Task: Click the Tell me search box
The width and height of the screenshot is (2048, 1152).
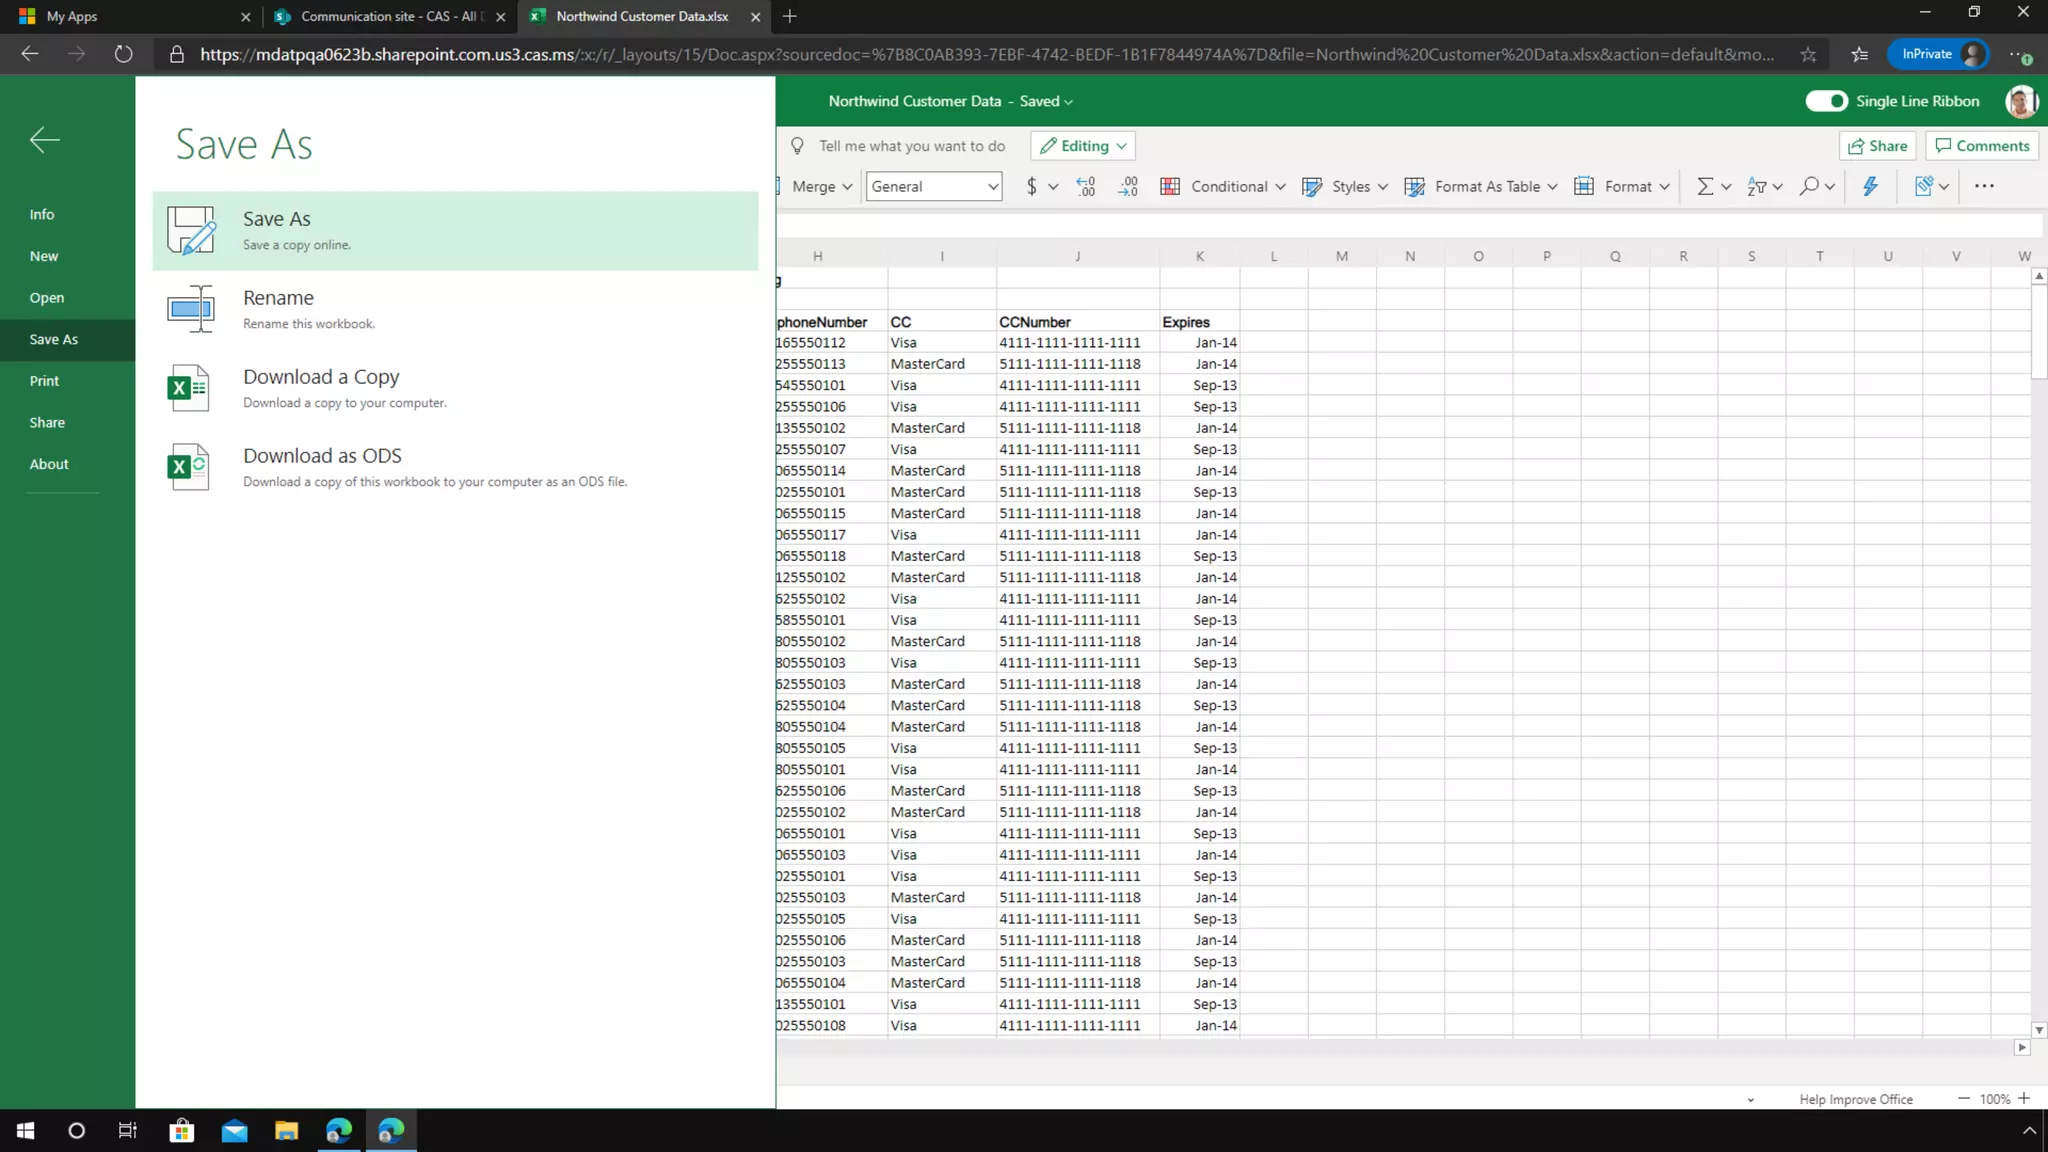Action: [x=911, y=146]
